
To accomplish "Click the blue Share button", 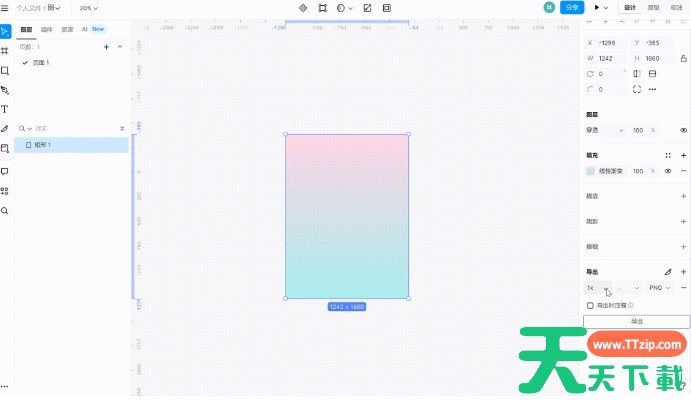I will pyautogui.click(x=572, y=7).
